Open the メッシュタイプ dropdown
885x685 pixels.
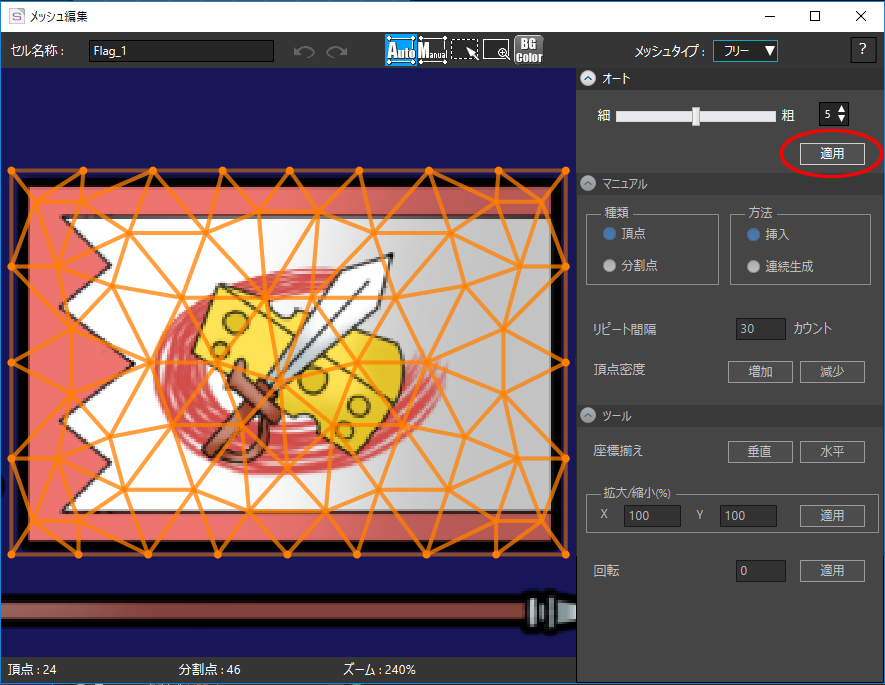click(745, 51)
